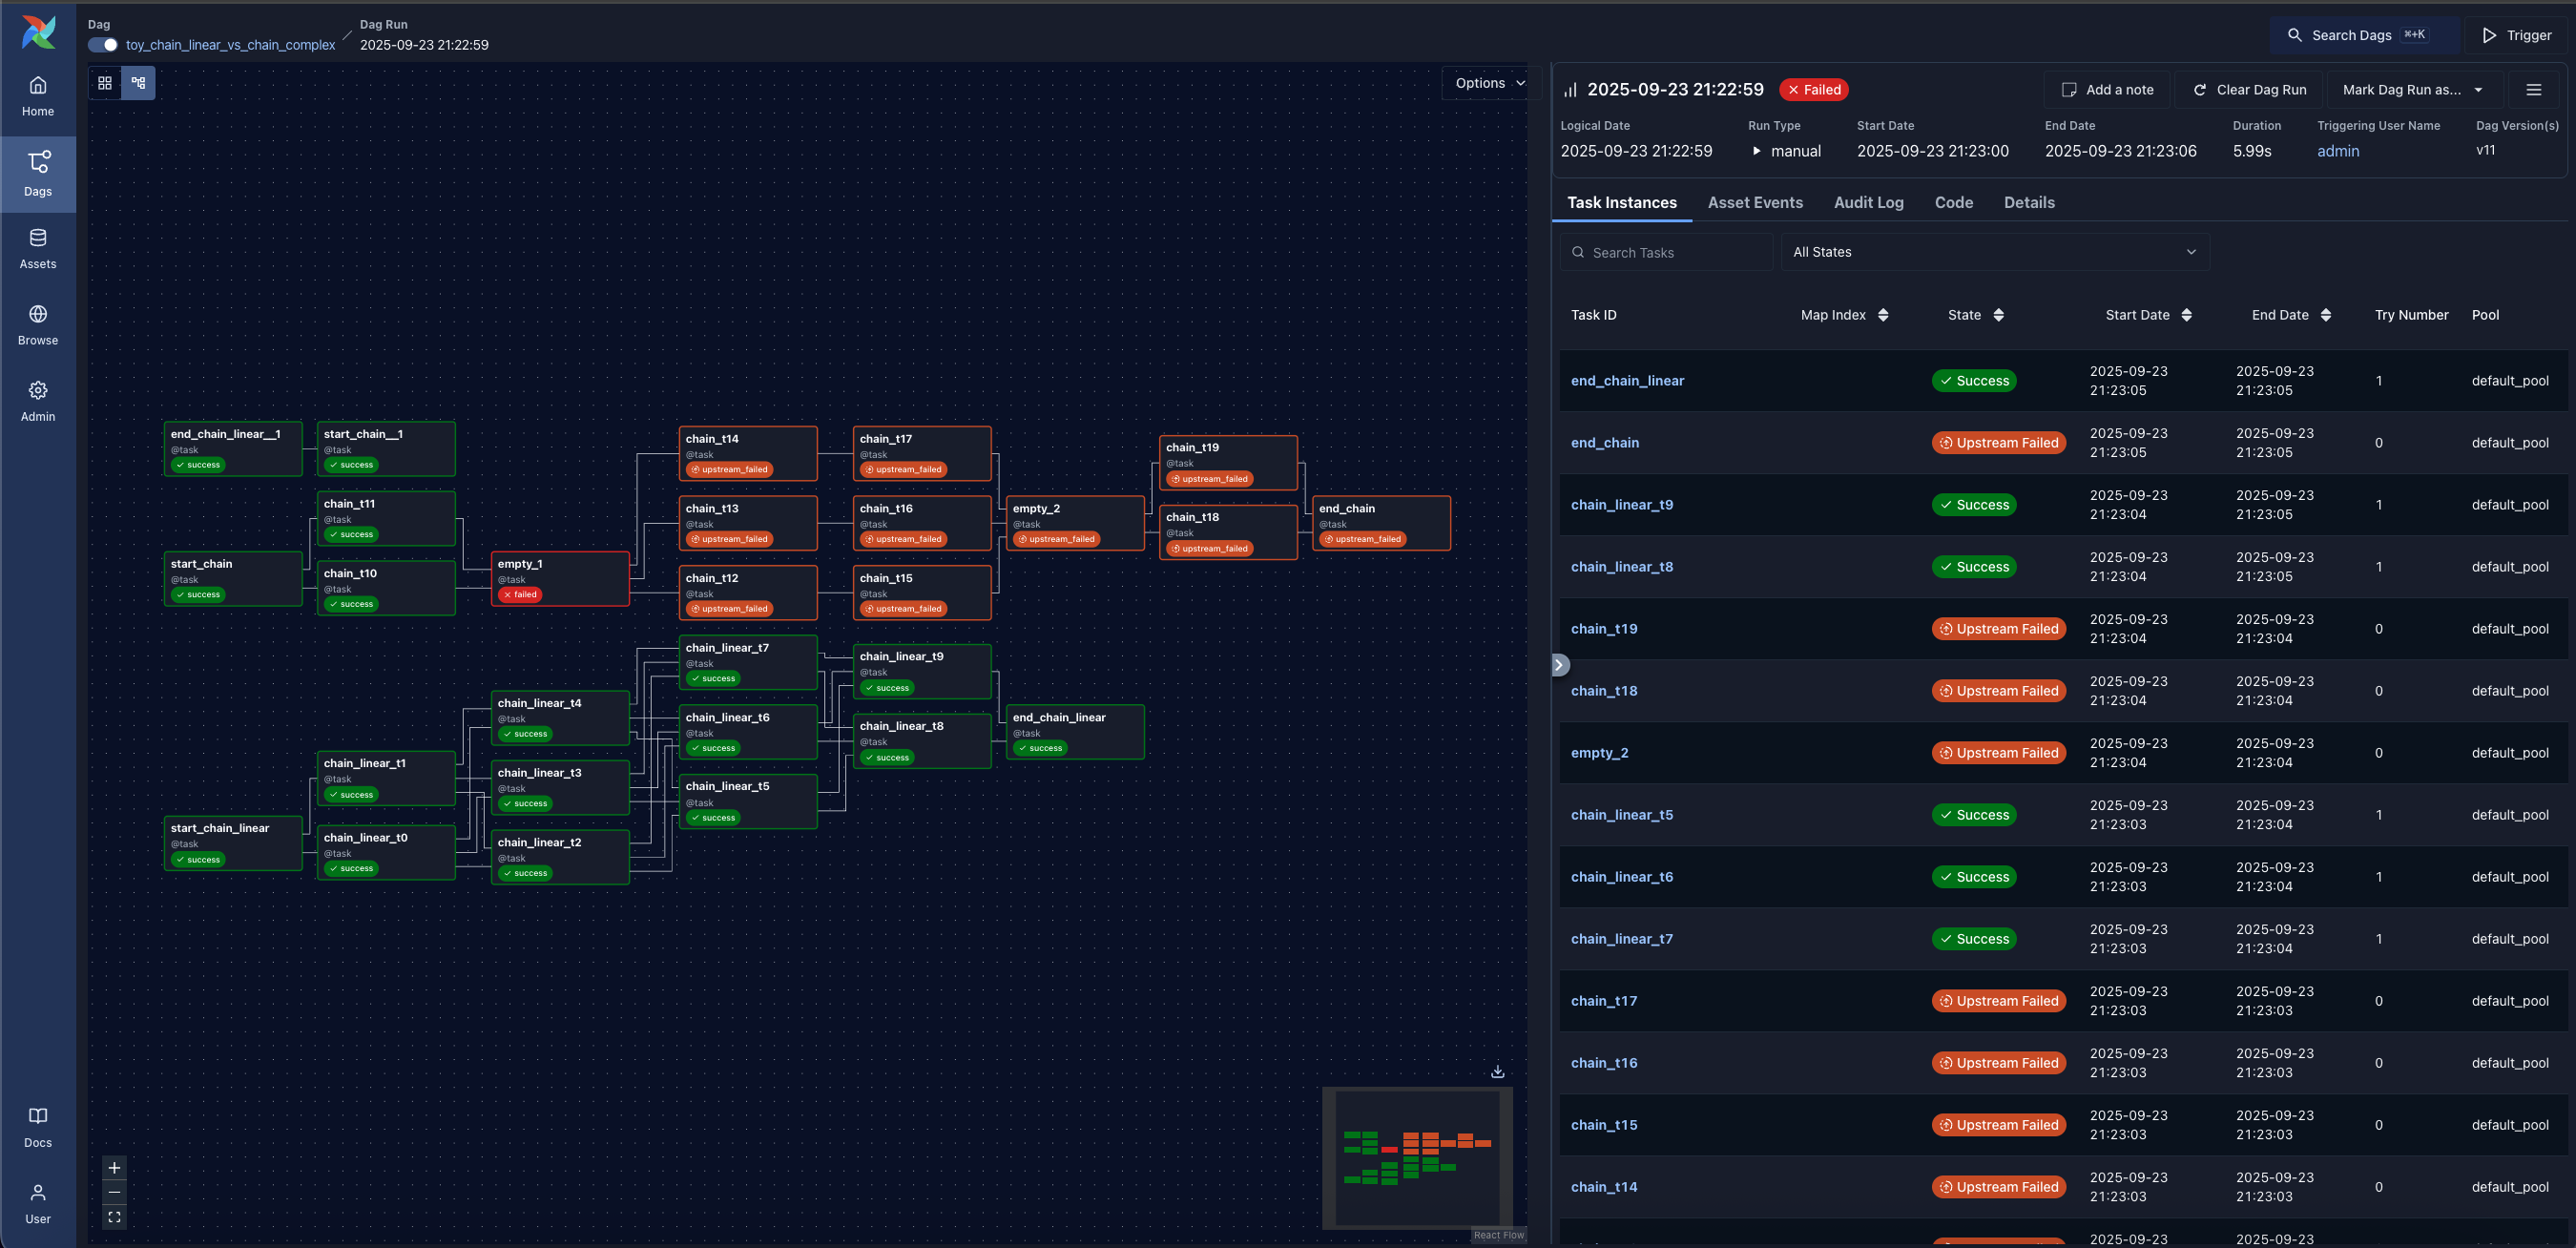Screen dimensions: 2576x1248
Task: Select the graph view layout icon
Action: [139, 83]
